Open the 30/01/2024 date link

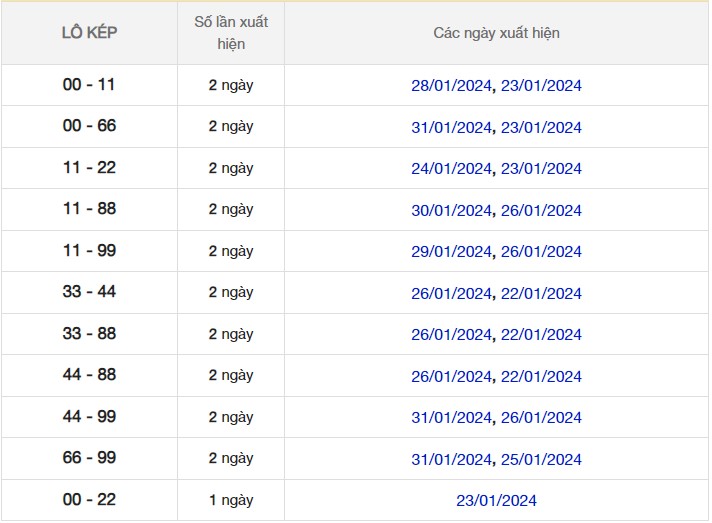(451, 211)
